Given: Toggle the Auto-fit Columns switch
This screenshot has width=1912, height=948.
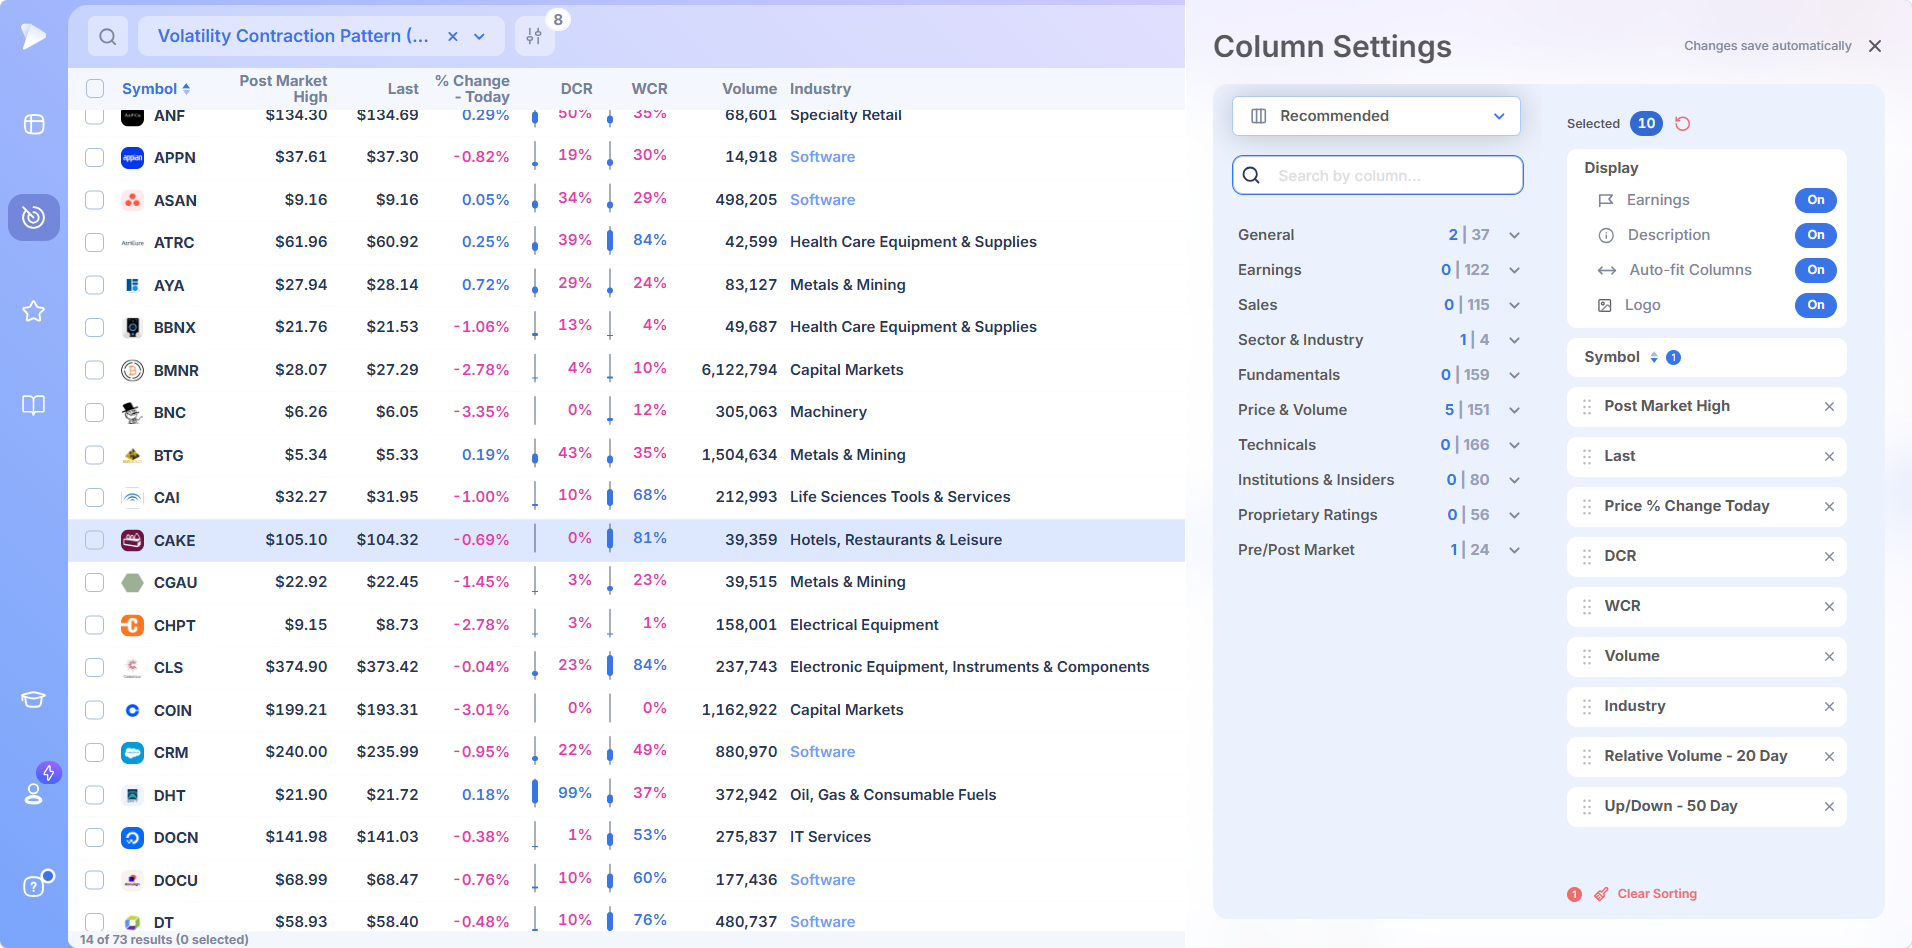Looking at the screenshot, I should 1816,270.
